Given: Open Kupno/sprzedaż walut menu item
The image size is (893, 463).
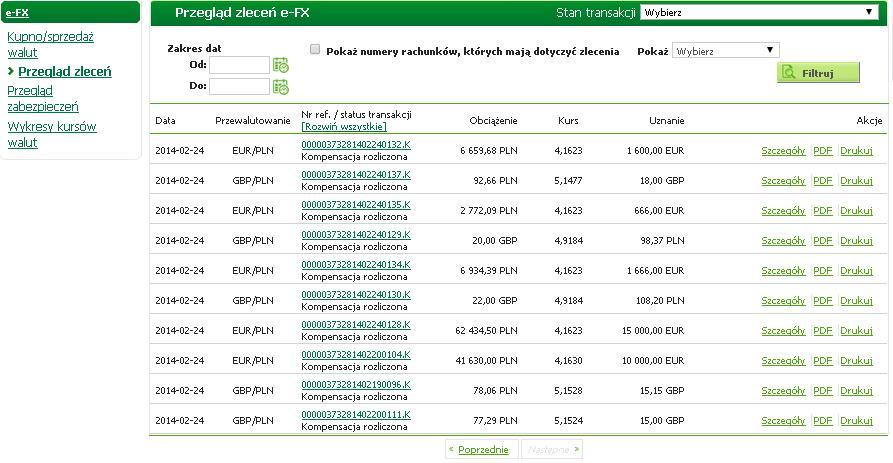Looking at the screenshot, I should pos(50,44).
